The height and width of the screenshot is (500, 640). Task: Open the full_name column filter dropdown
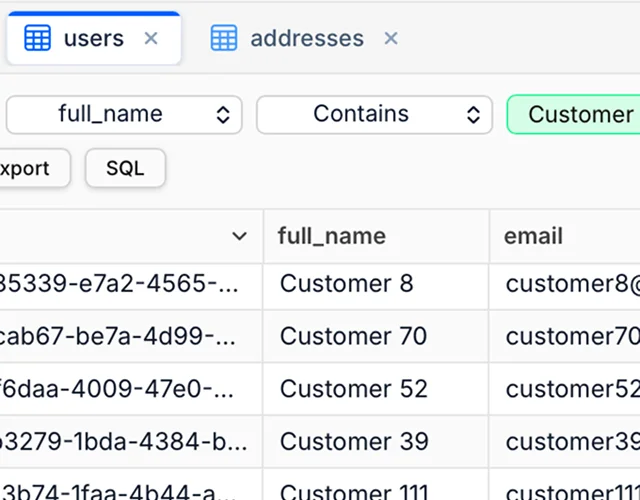[124, 114]
